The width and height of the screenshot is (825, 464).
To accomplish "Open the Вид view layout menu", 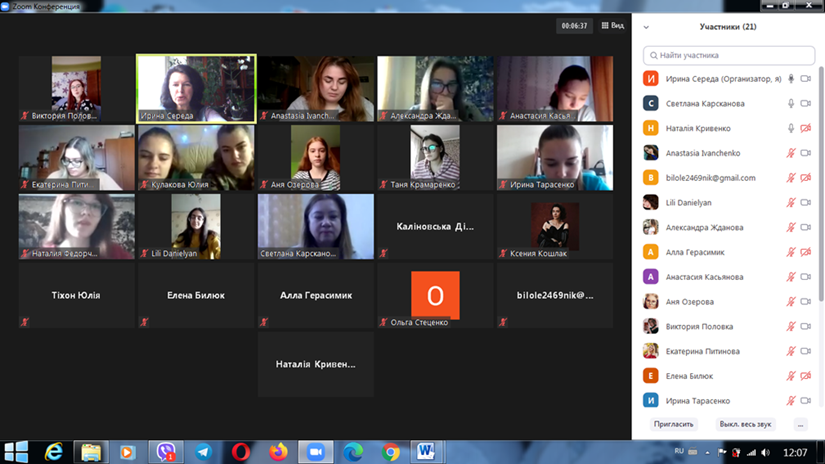I will tap(612, 26).
